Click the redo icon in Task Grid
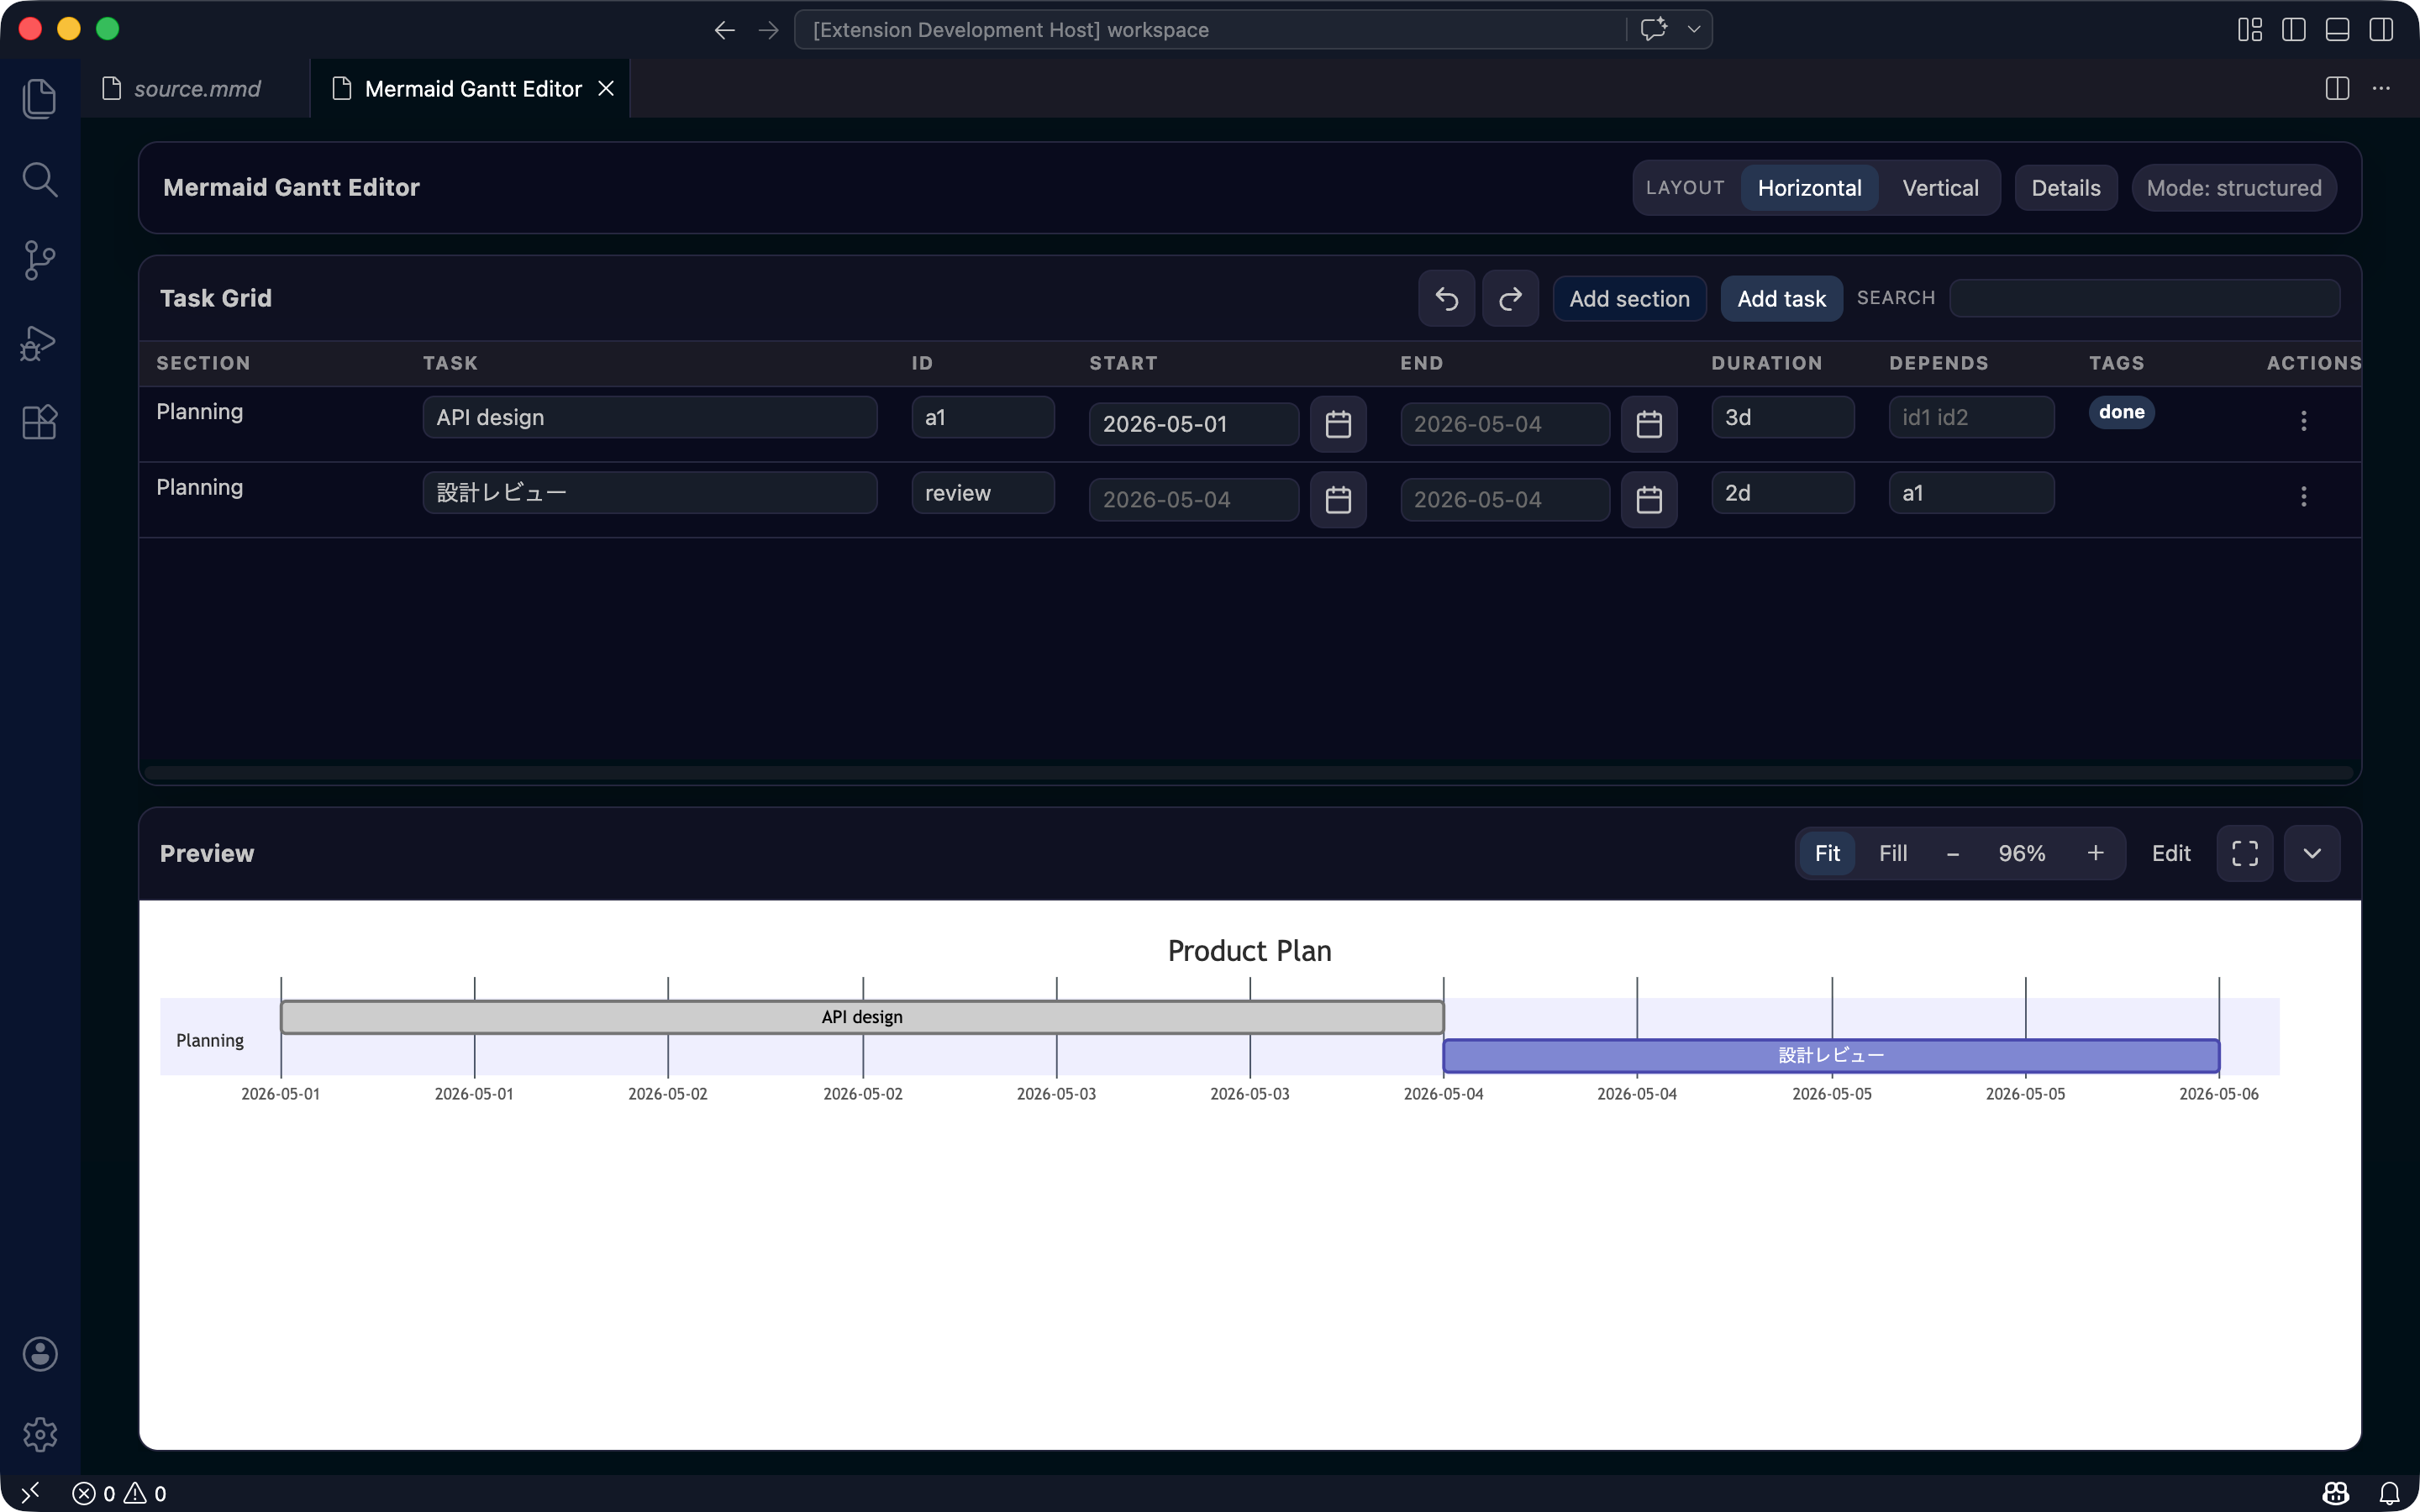 [1510, 298]
